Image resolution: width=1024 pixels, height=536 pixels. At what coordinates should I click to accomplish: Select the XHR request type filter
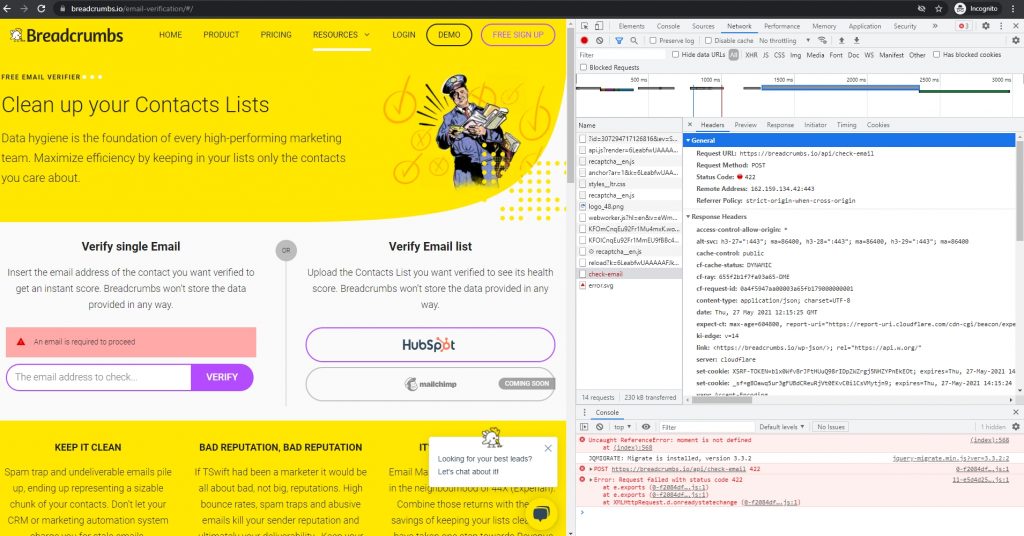coord(751,55)
